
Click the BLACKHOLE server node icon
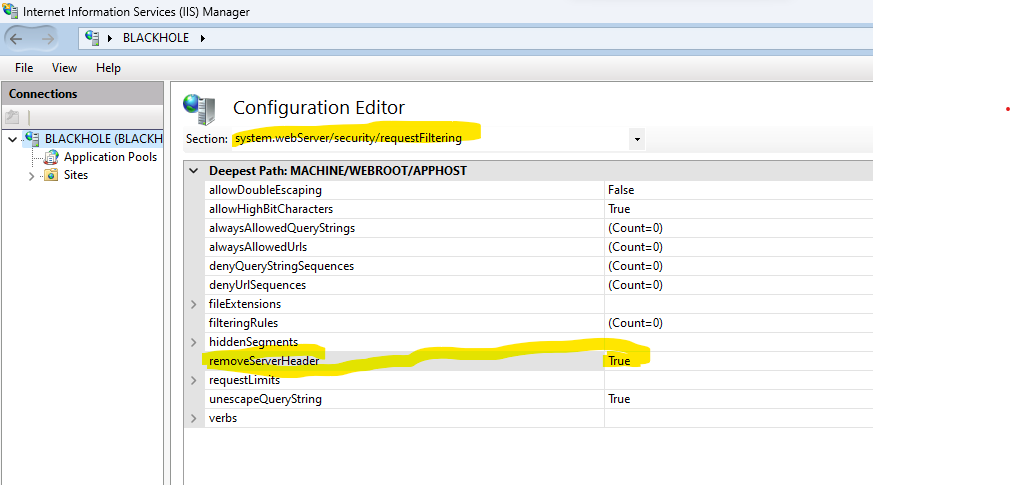[32, 138]
